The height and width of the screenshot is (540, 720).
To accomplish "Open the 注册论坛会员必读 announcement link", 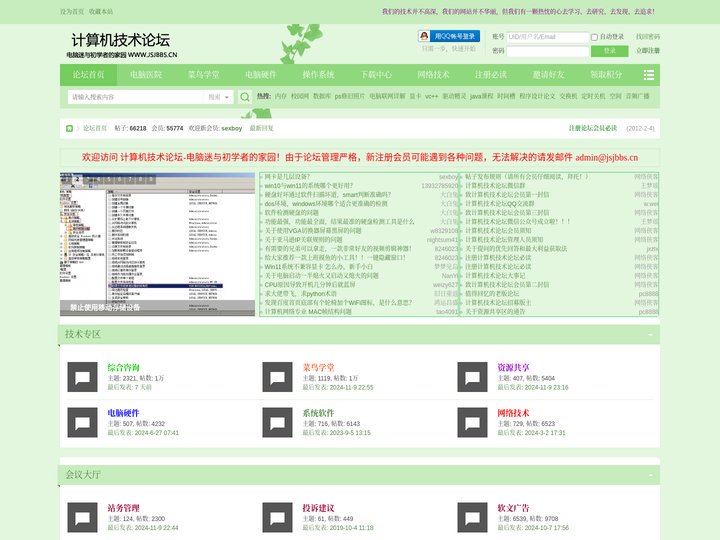I will 593,128.
